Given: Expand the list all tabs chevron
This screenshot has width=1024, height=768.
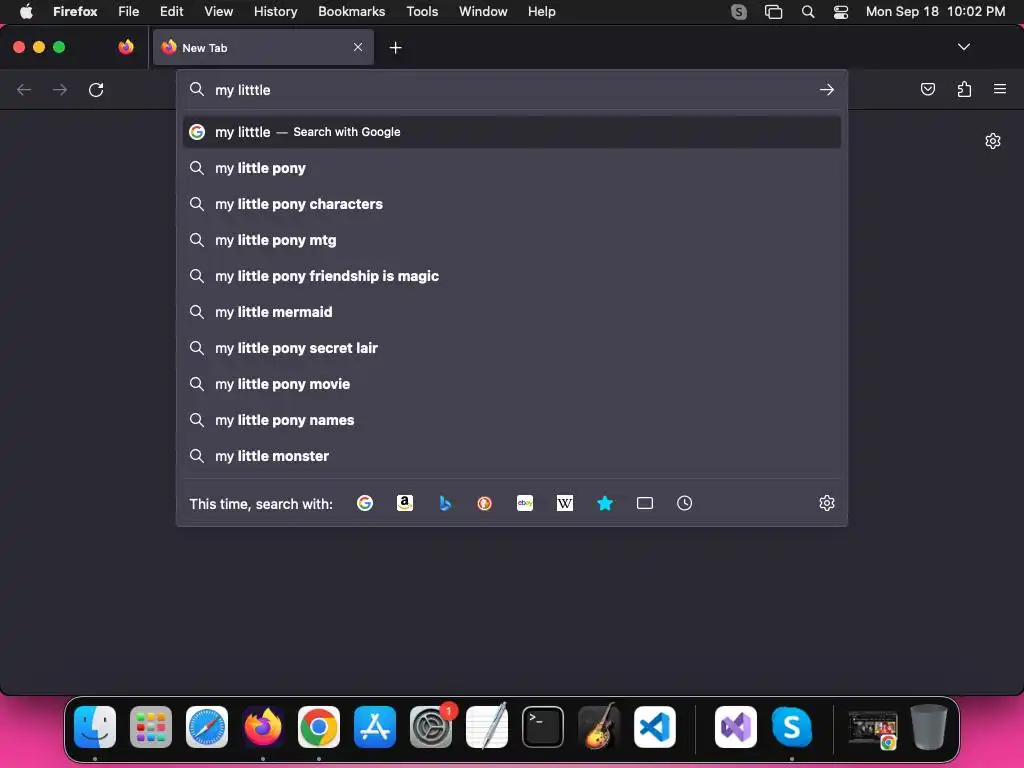Looking at the screenshot, I should coord(963,47).
